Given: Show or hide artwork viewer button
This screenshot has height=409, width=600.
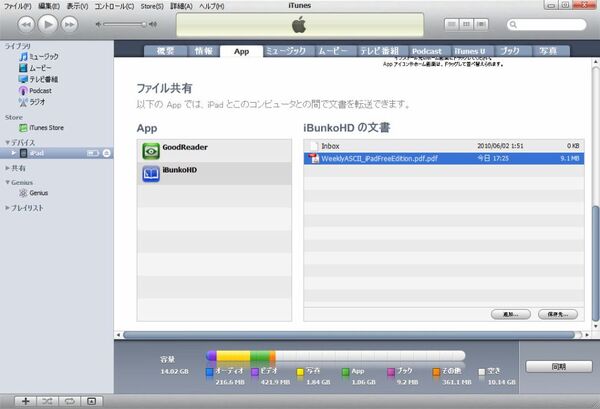Looking at the screenshot, I should [x=91, y=401].
